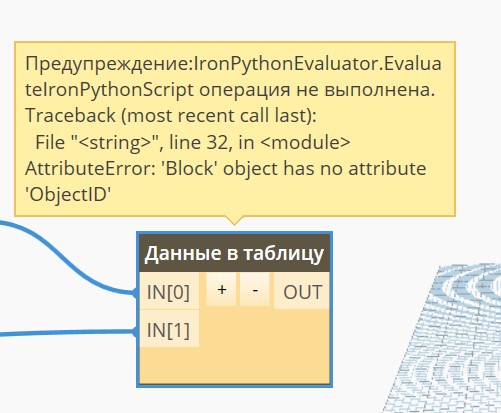Select the IN[1] input port
Viewport: 501px width, 413px height.
169,329
